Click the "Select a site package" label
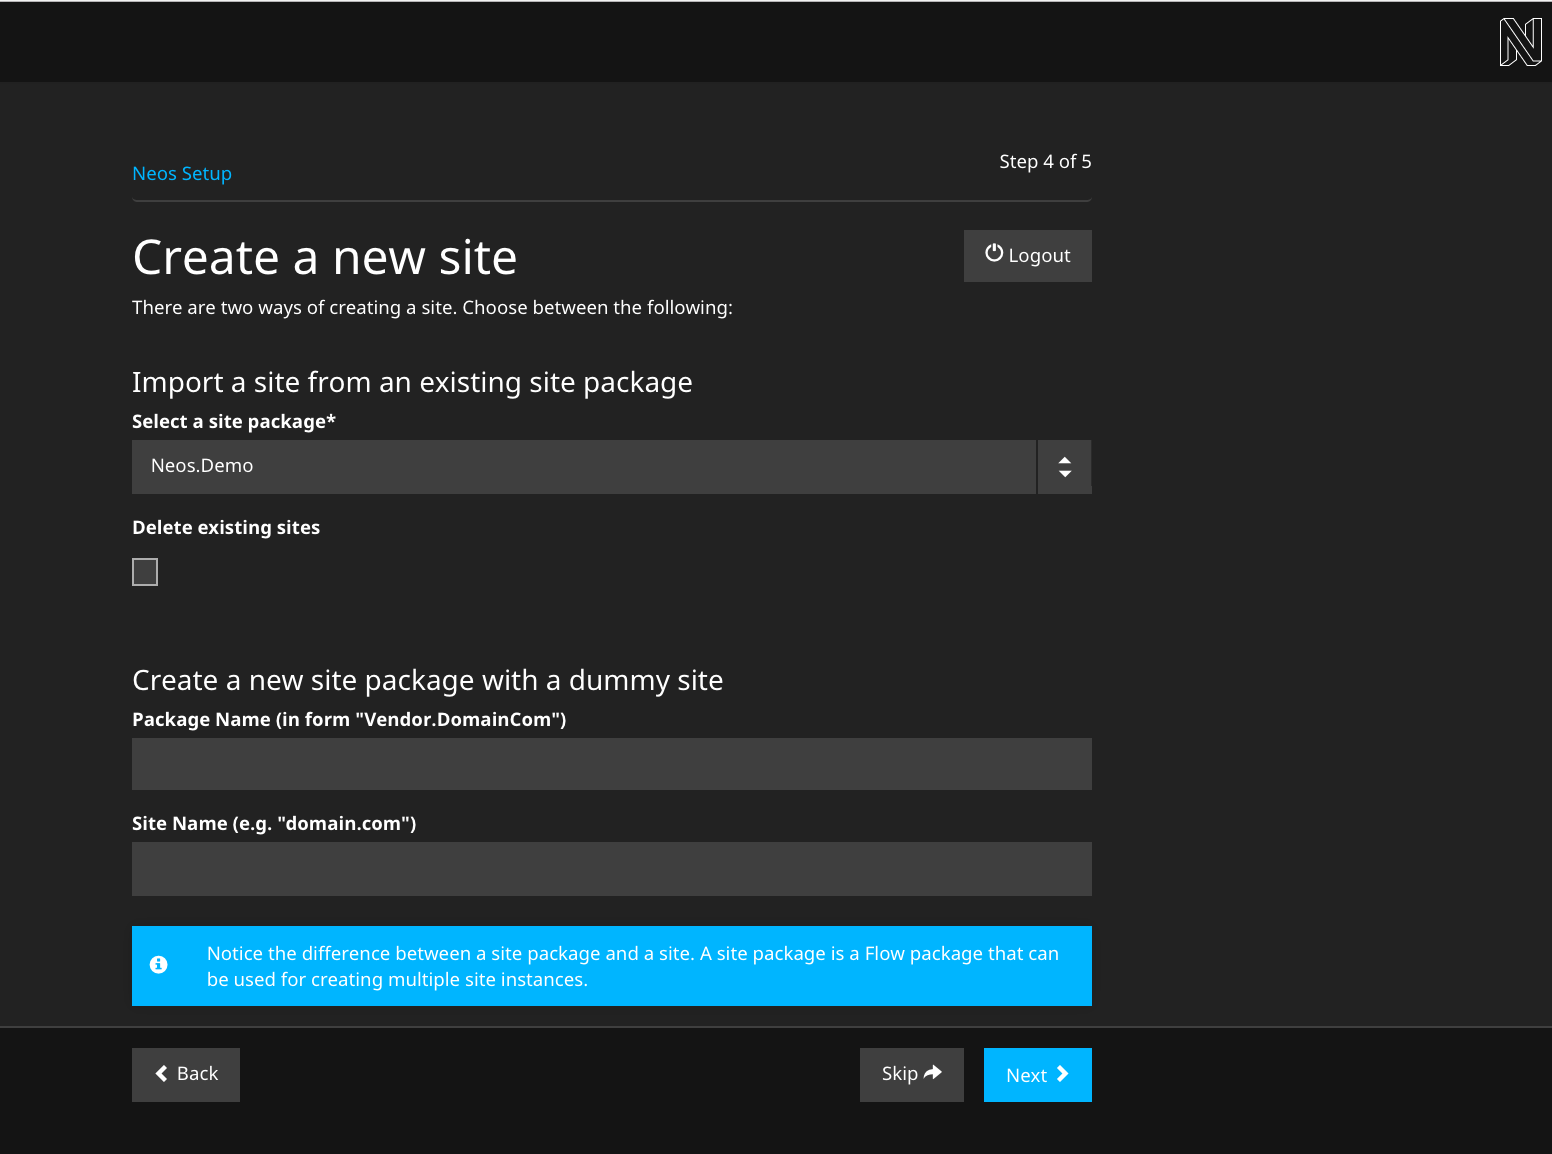Image resolution: width=1552 pixels, height=1154 pixels. tap(233, 422)
